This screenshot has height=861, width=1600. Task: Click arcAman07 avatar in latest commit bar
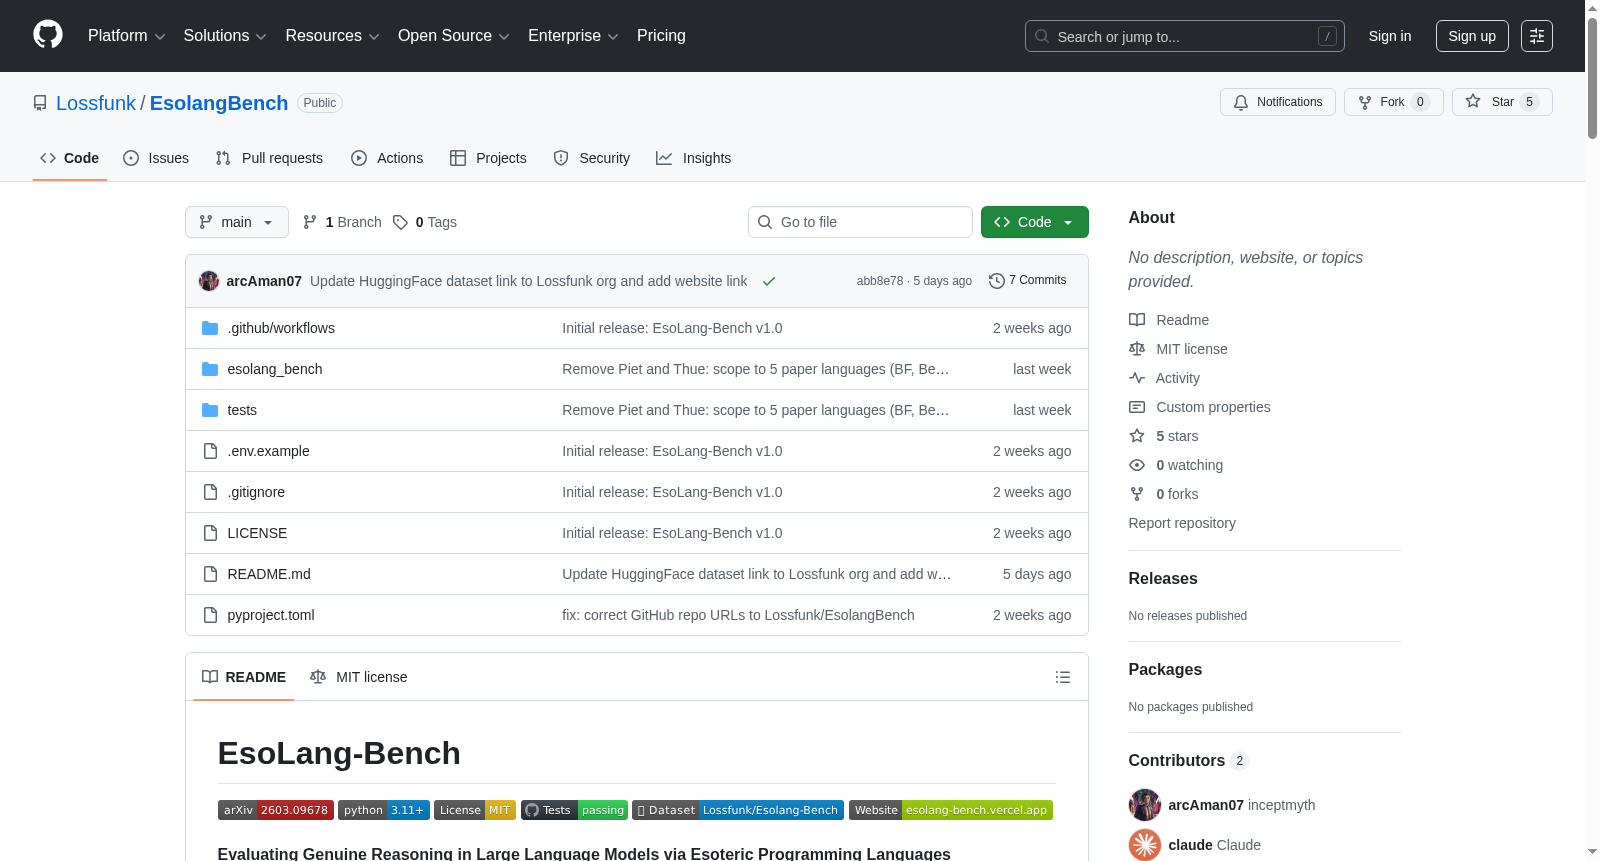[209, 281]
